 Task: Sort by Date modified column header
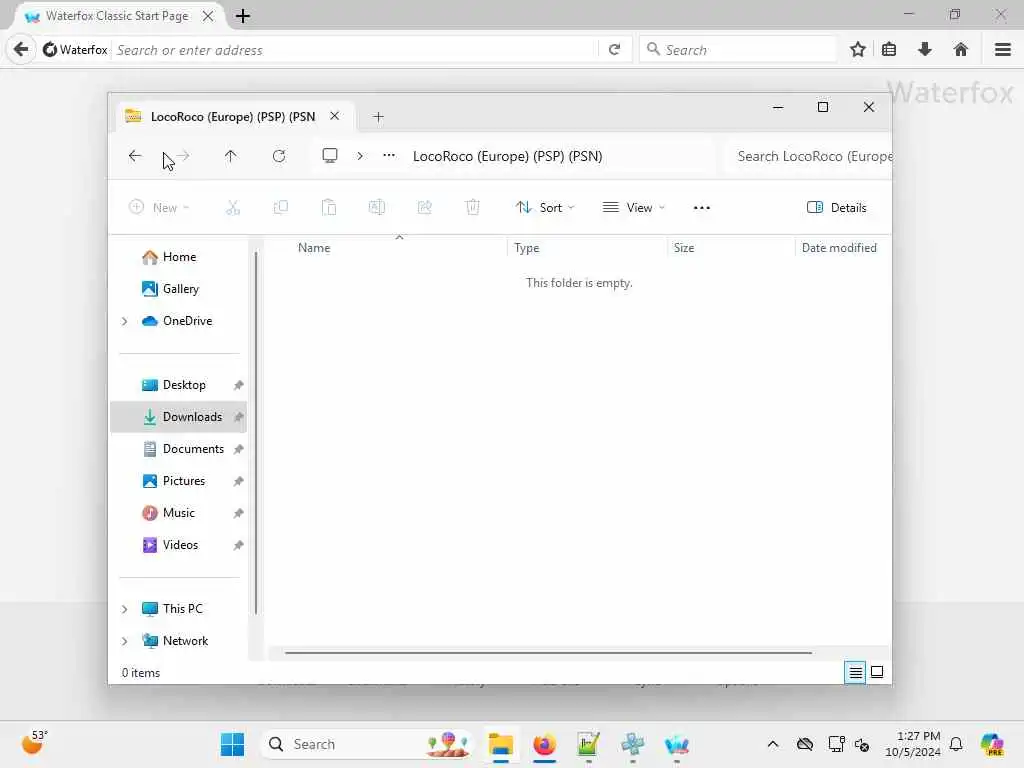(x=839, y=248)
